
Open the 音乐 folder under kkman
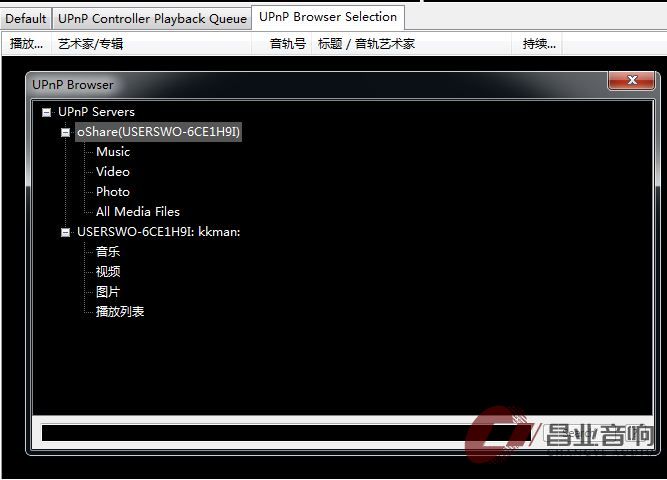tap(108, 251)
